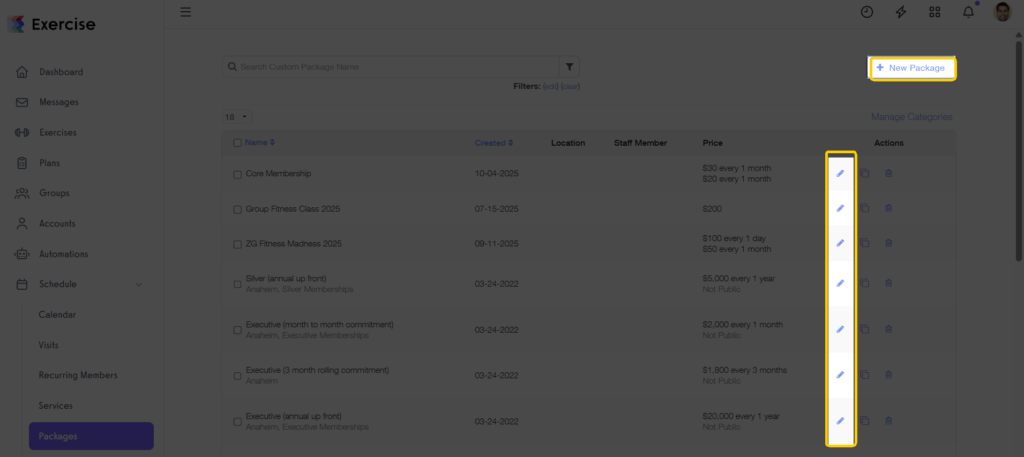
Task: Duplicate Silver (annual up front) package
Action: (864, 283)
